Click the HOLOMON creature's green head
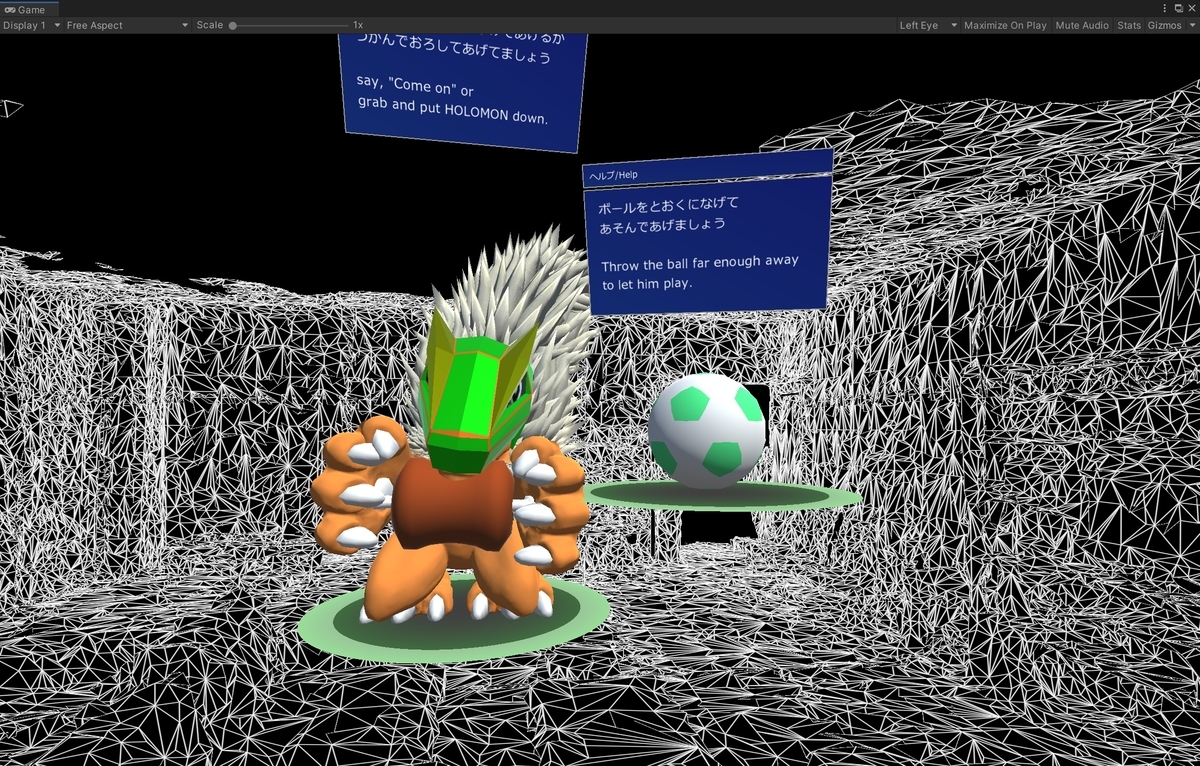The width and height of the screenshot is (1200, 766). click(477, 392)
